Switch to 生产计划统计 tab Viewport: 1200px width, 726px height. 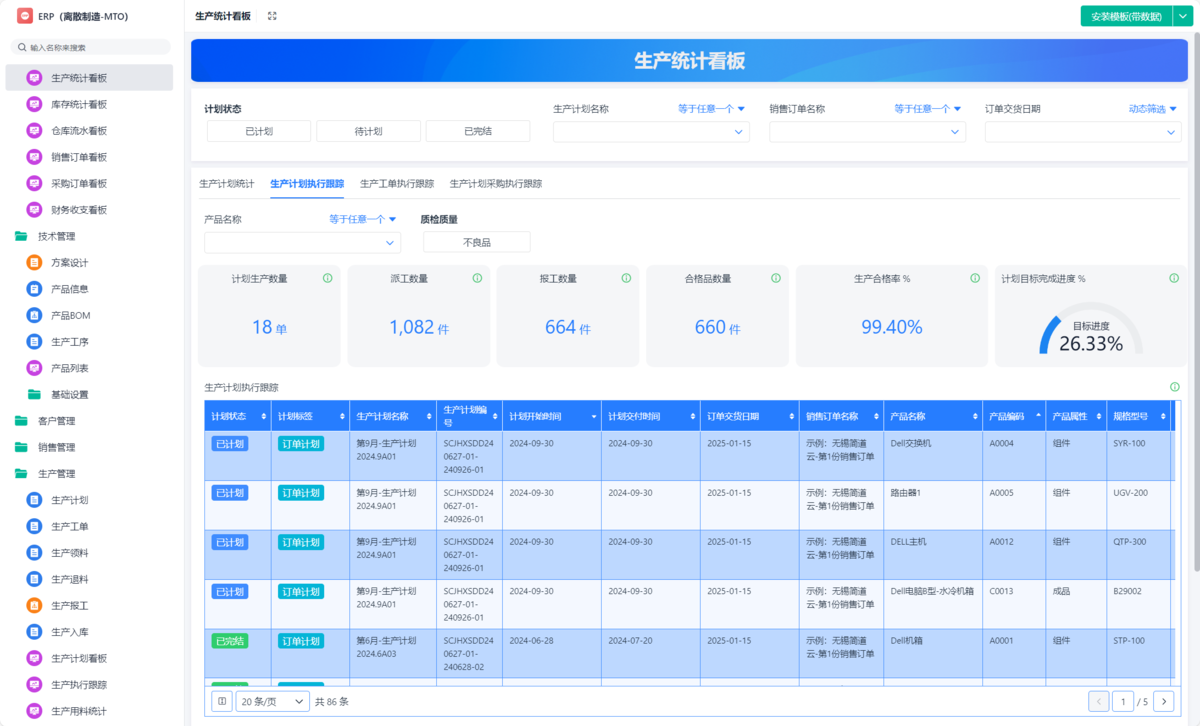tap(227, 184)
